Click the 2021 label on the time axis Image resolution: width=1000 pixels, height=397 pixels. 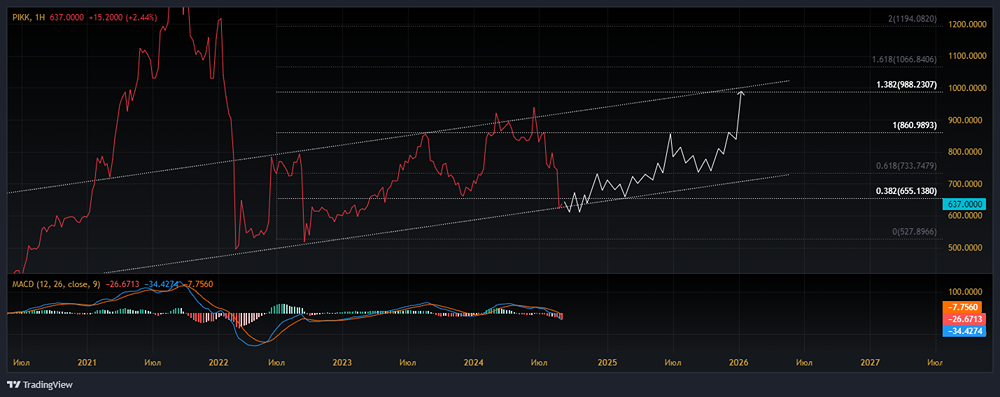pyautogui.click(x=86, y=363)
